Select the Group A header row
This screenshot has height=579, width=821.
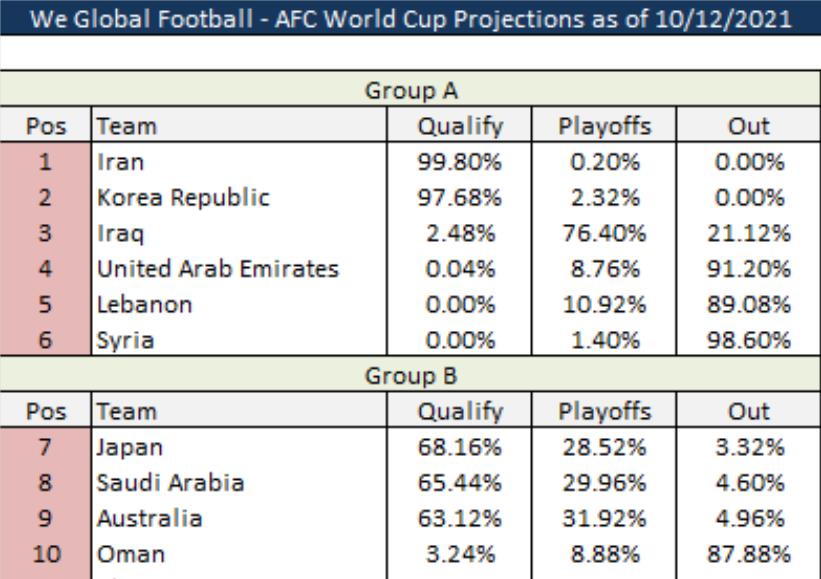click(x=410, y=93)
